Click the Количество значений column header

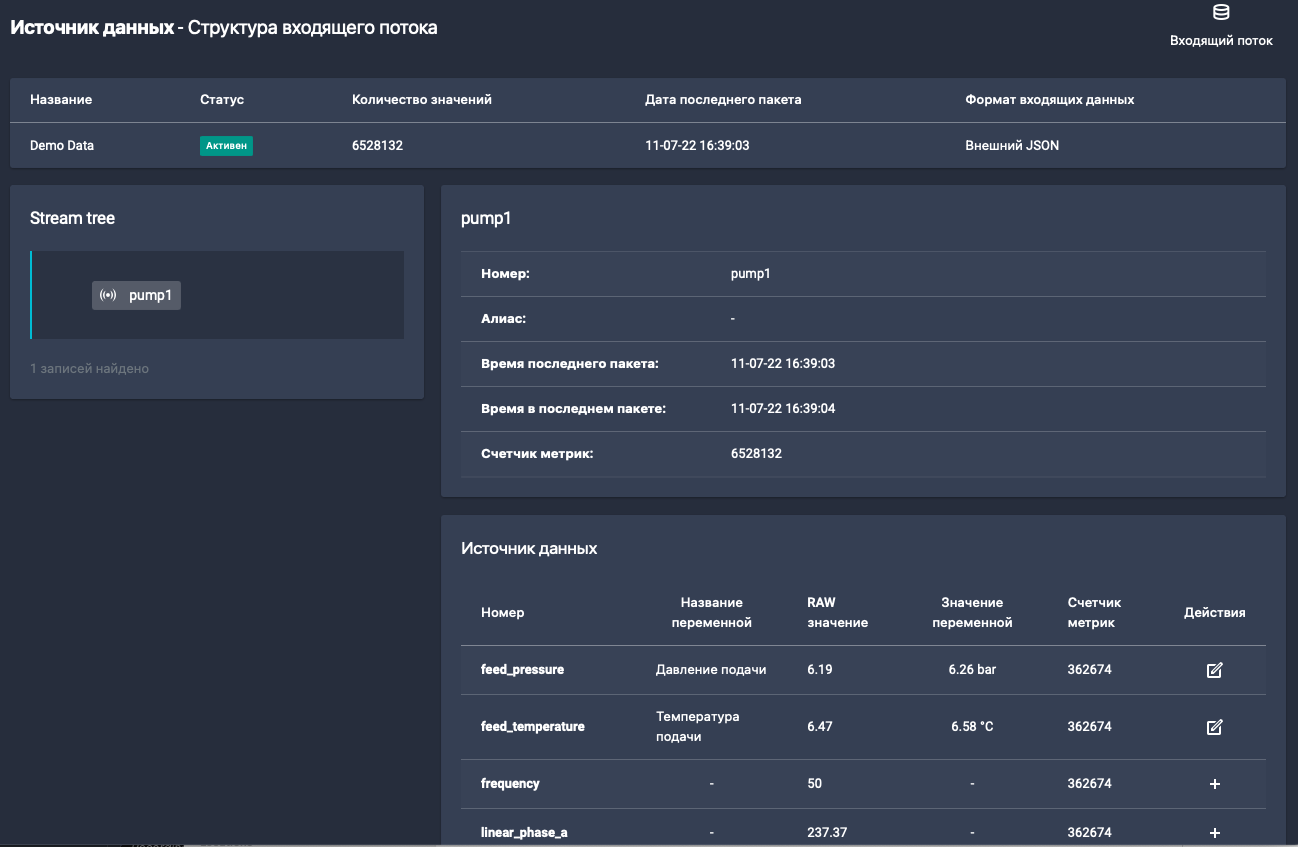(x=422, y=100)
